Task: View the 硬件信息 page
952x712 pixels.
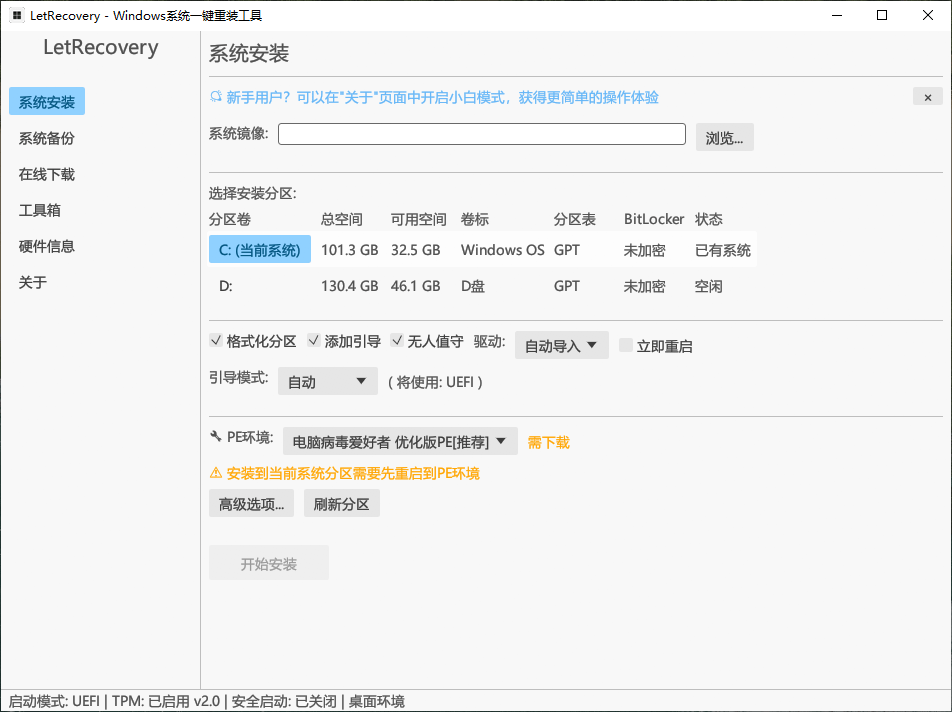Action: pos(47,246)
